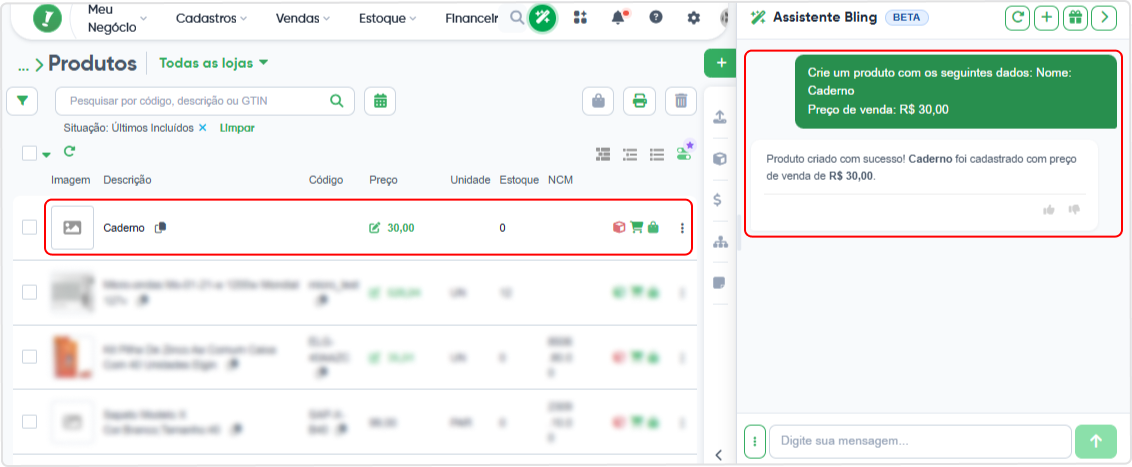Open the apps grid icon in top bar
Viewport: 1132px width, 467px height.
click(x=580, y=18)
